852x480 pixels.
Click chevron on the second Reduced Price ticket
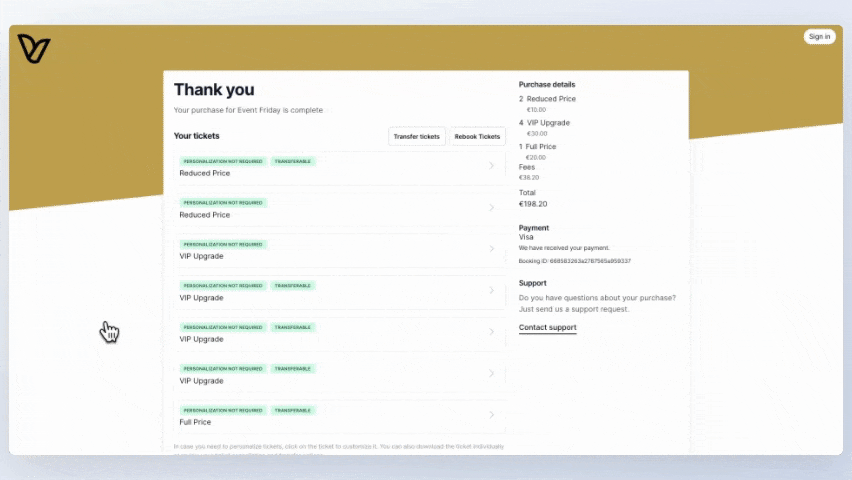click(x=491, y=208)
